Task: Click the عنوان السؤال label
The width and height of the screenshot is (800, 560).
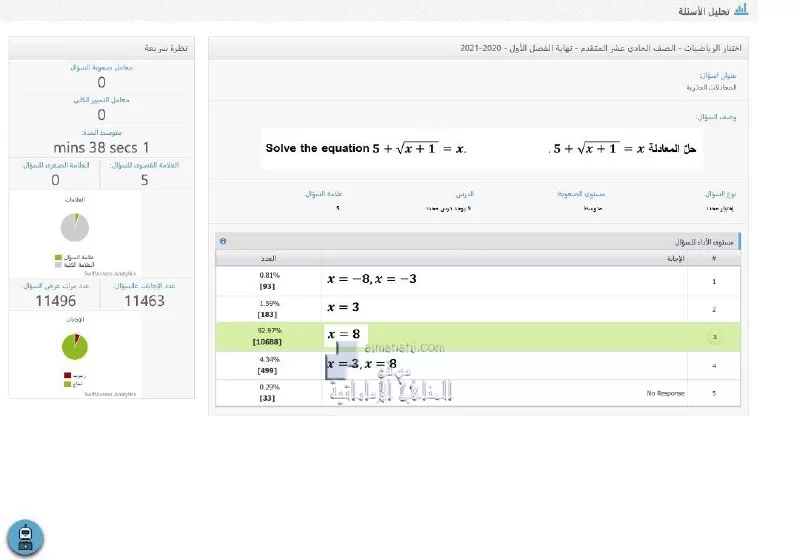Action: point(718,75)
